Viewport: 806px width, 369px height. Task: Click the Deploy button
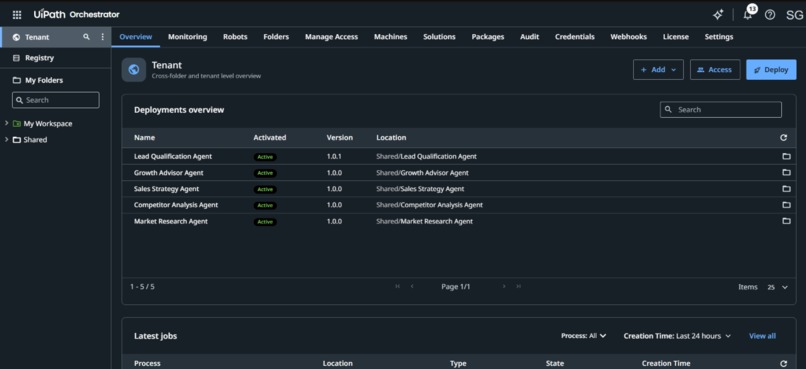[771, 70]
